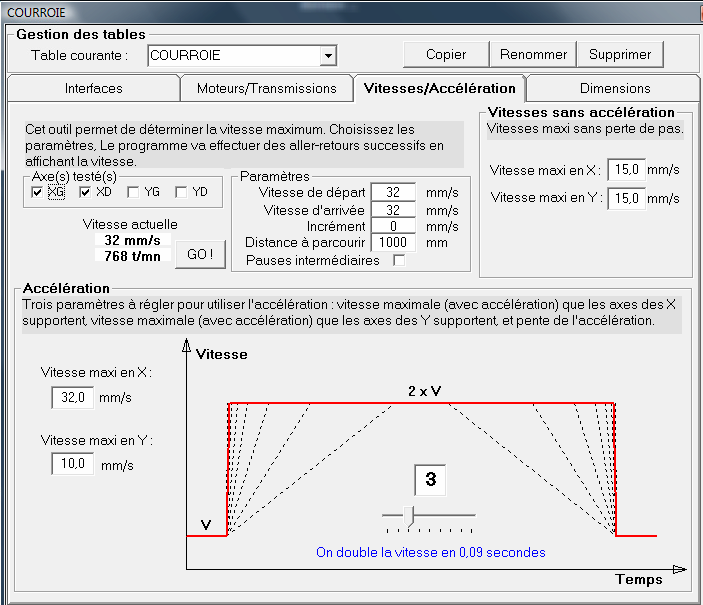The image size is (703, 605).
Task: Click the Supprimer button
Action: pyautogui.click(x=620, y=54)
